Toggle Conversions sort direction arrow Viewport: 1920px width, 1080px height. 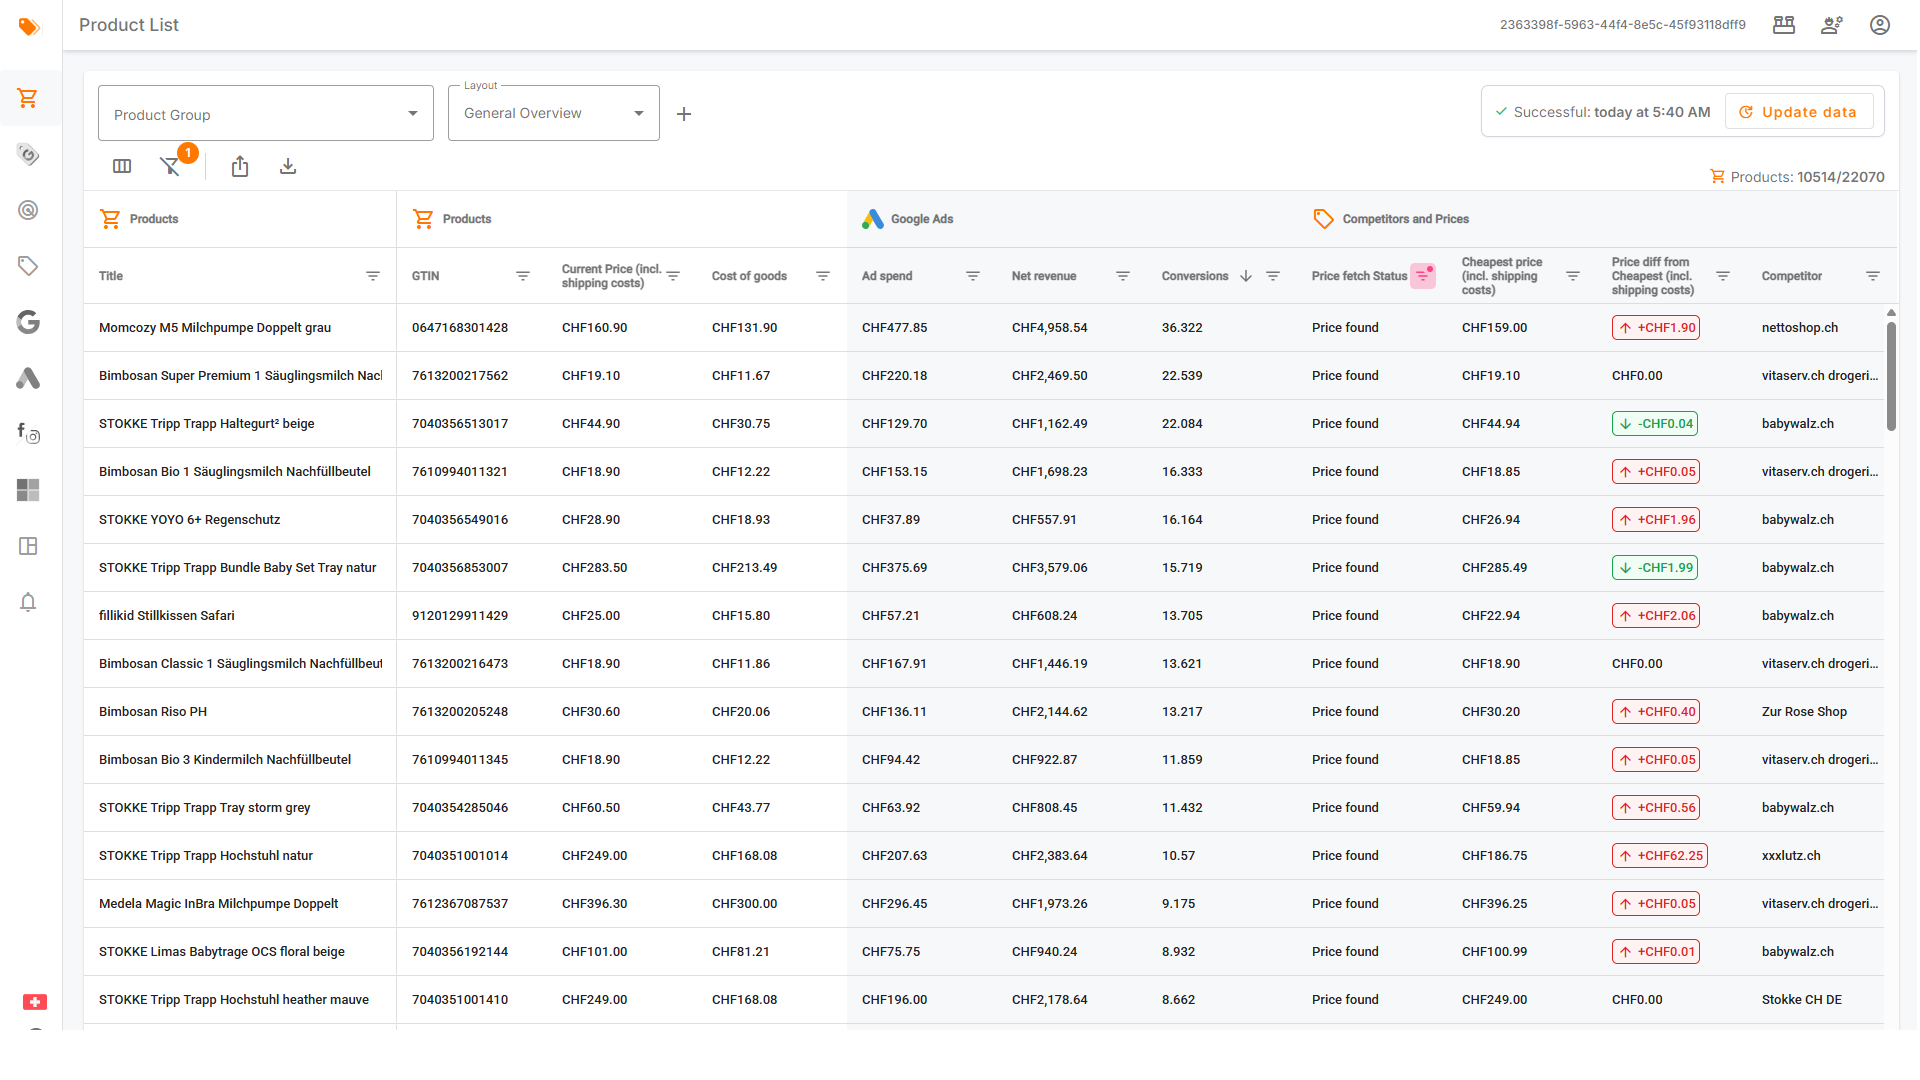[x=1246, y=276]
